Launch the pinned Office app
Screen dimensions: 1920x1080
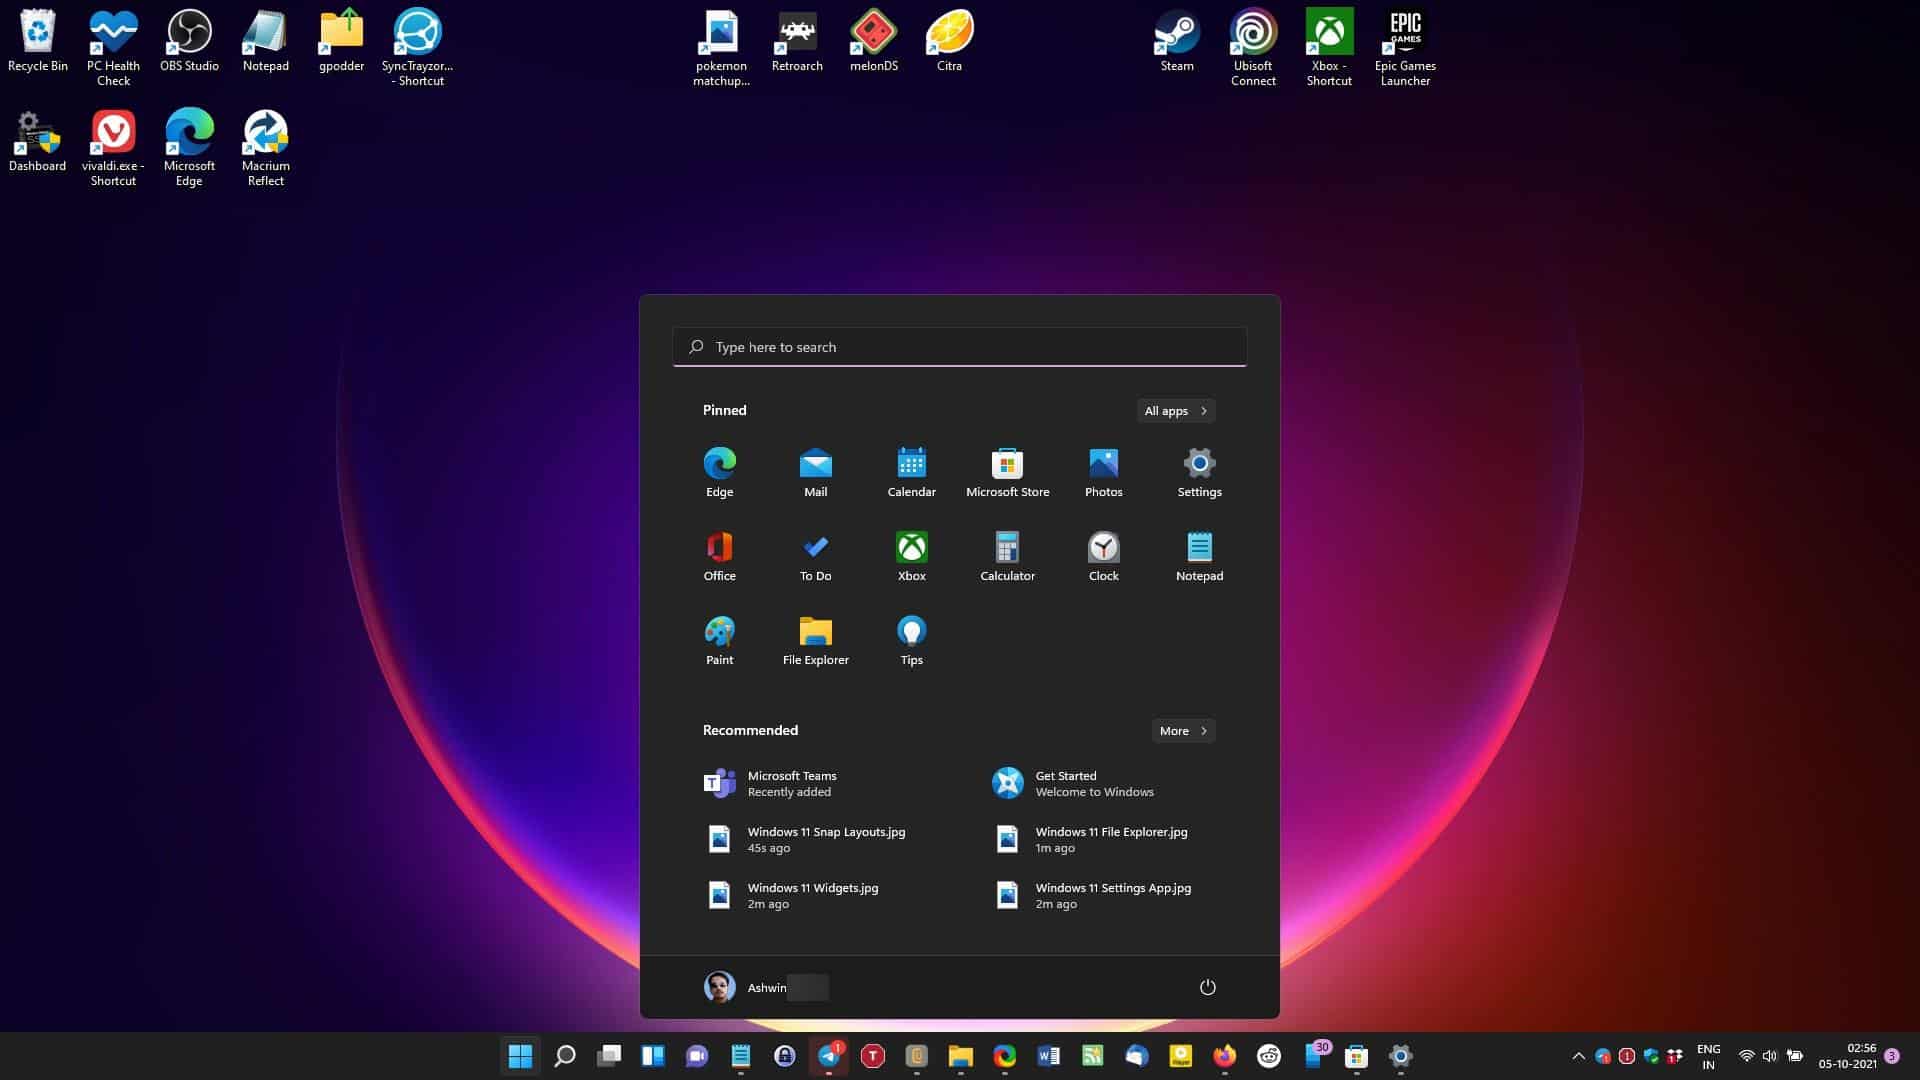click(x=719, y=556)
